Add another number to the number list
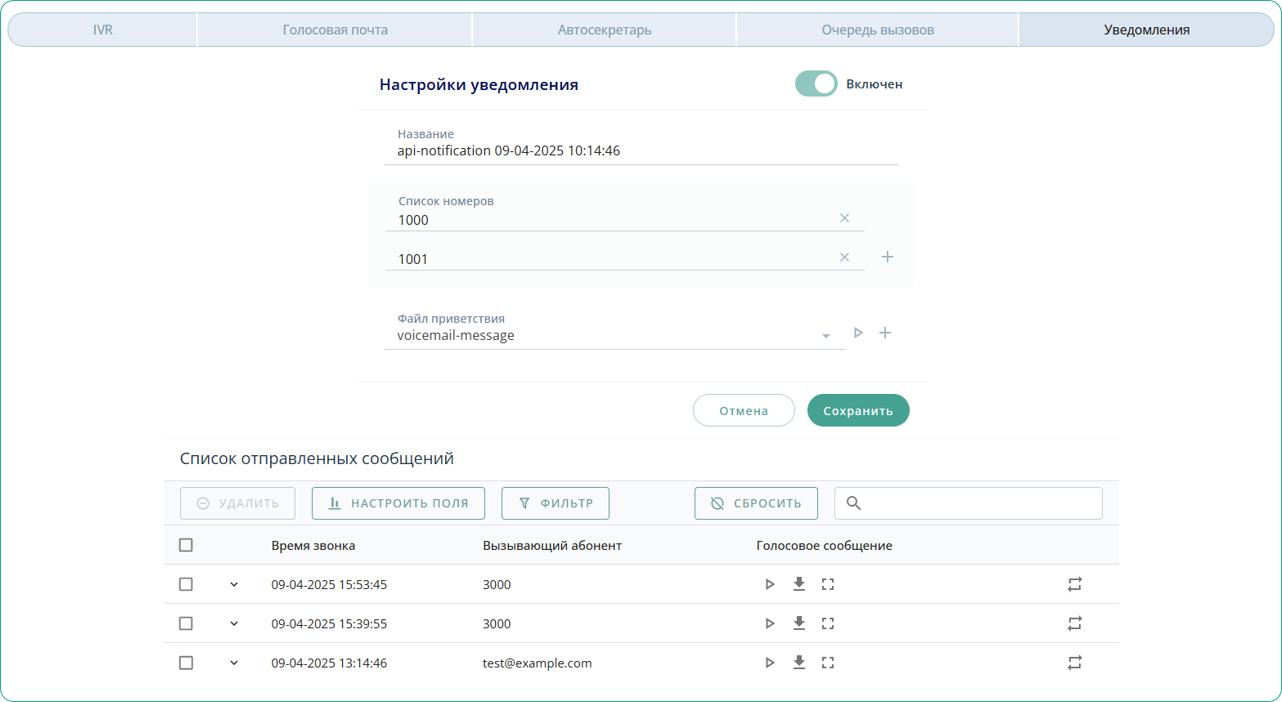The height and width of the screenshot is (702, 1282). 887,257
